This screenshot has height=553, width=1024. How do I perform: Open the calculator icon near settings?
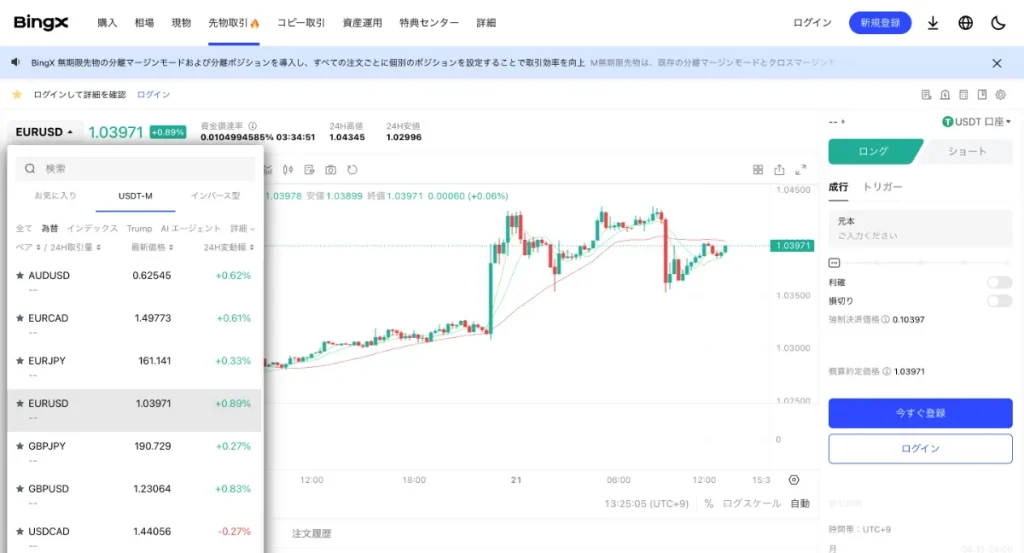(963, 95)
